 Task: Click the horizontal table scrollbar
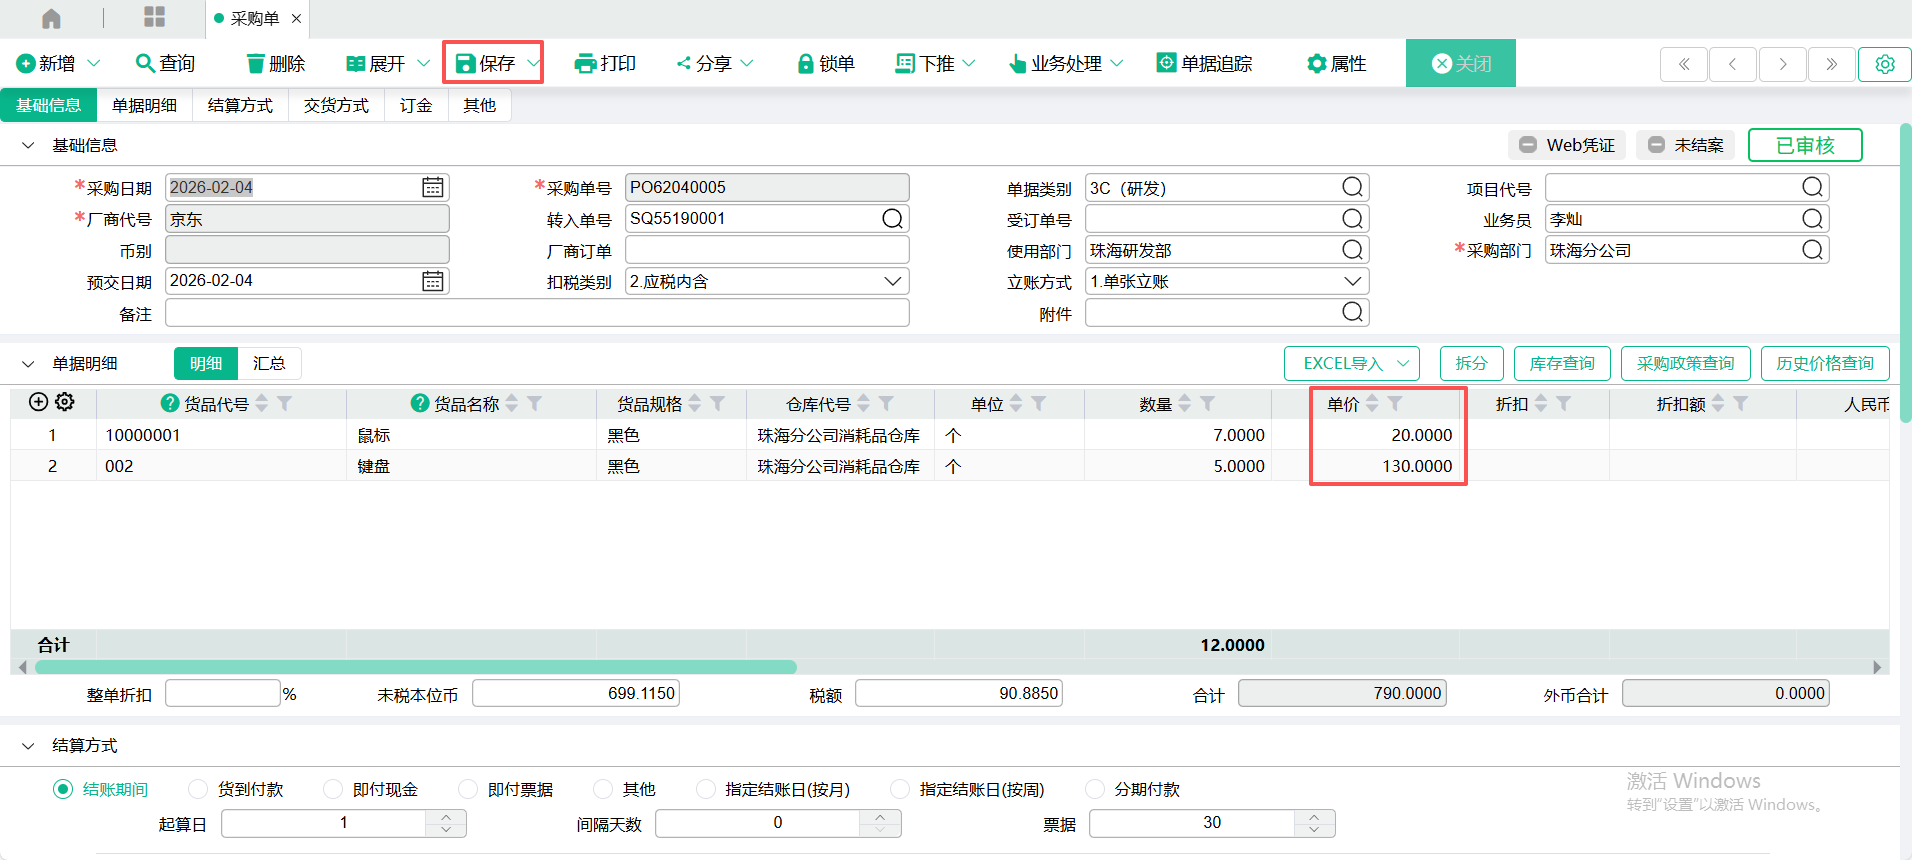coord(416,667)
